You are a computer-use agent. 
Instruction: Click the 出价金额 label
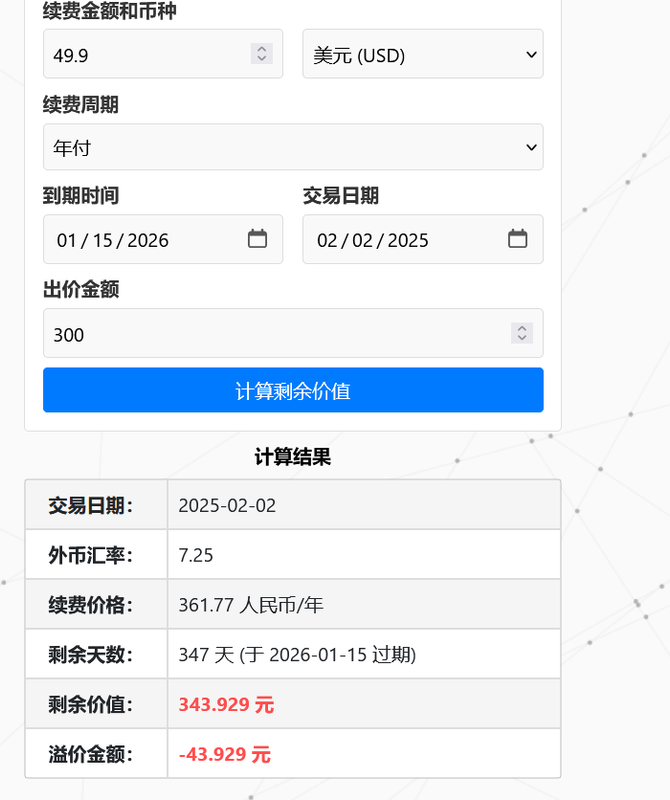point(81,289)
